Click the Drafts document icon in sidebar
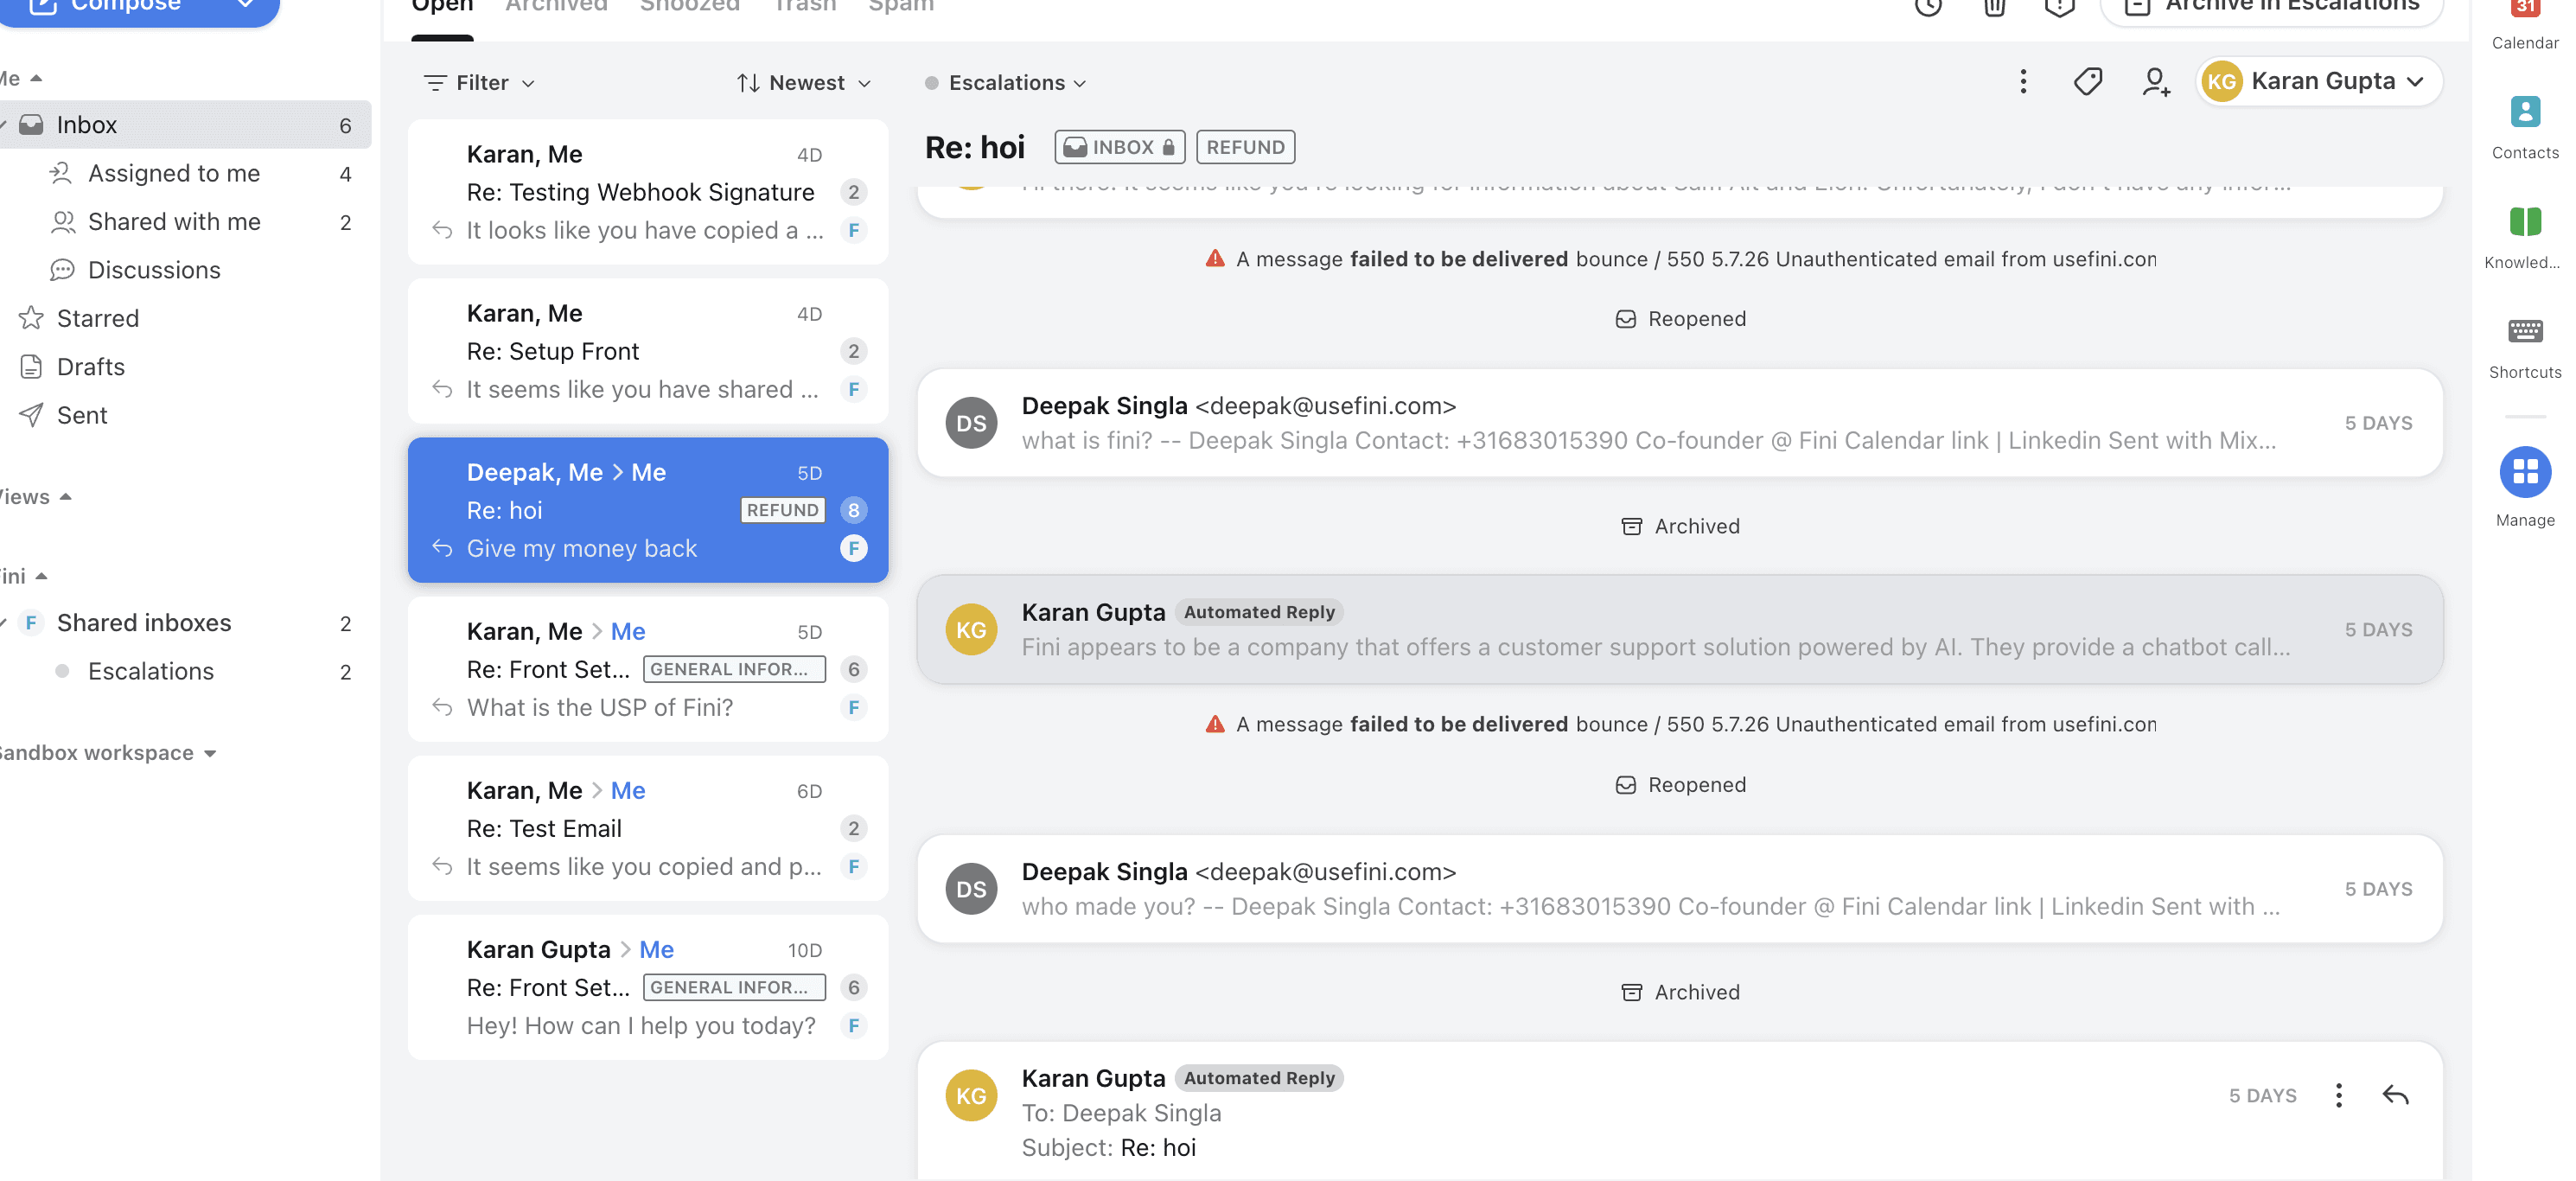 (31, 366)
